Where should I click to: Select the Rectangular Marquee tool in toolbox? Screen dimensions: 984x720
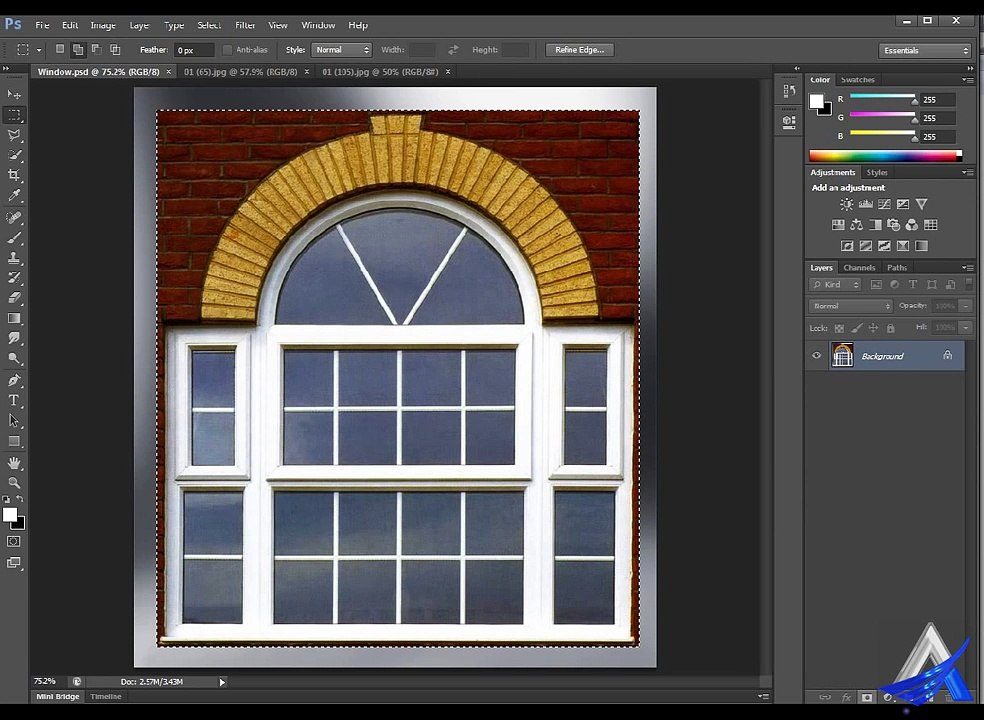(x=14, y=115)
